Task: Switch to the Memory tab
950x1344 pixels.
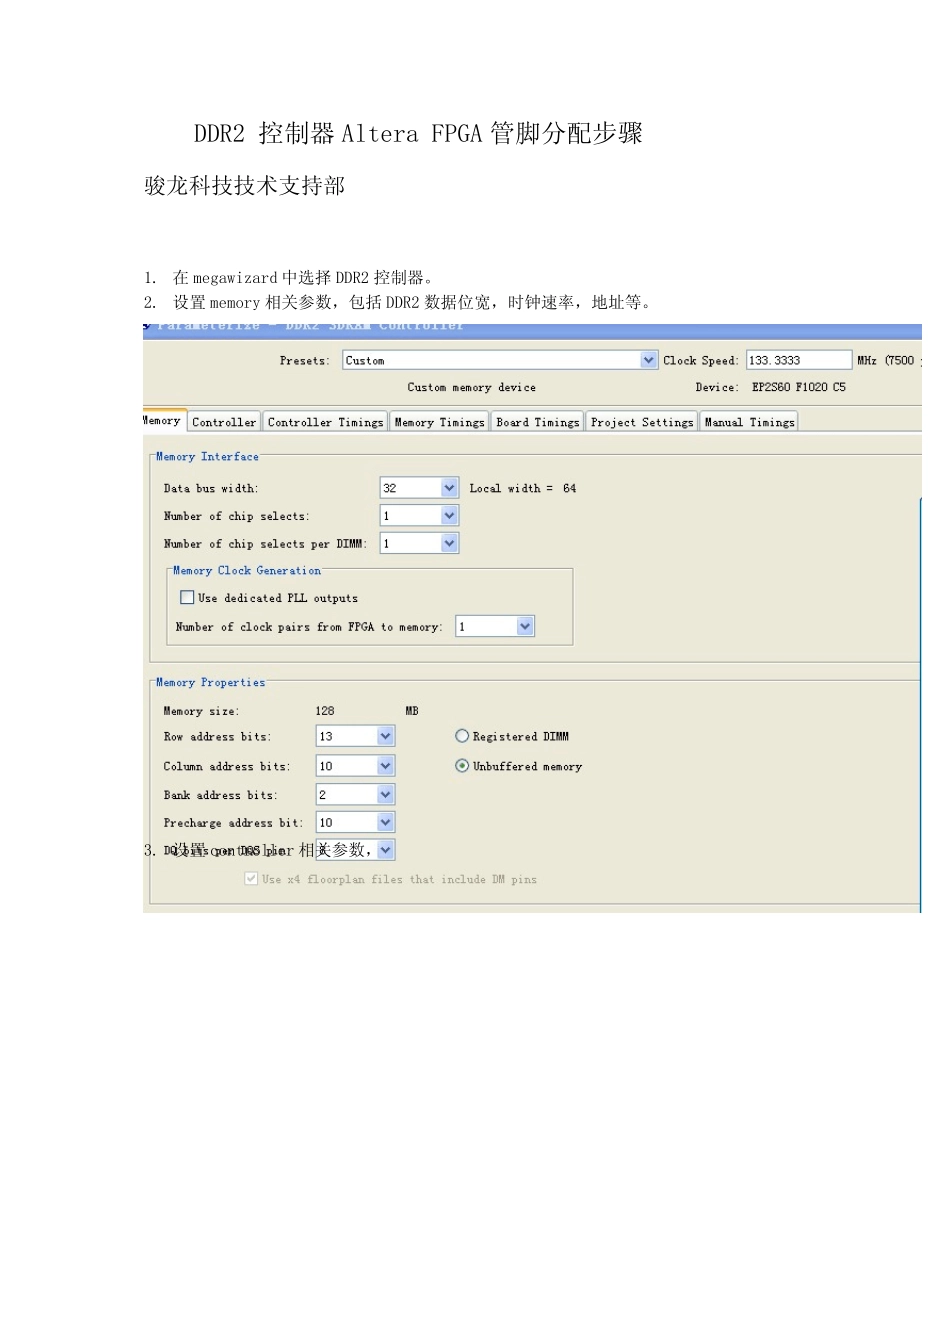Action: 163,421
